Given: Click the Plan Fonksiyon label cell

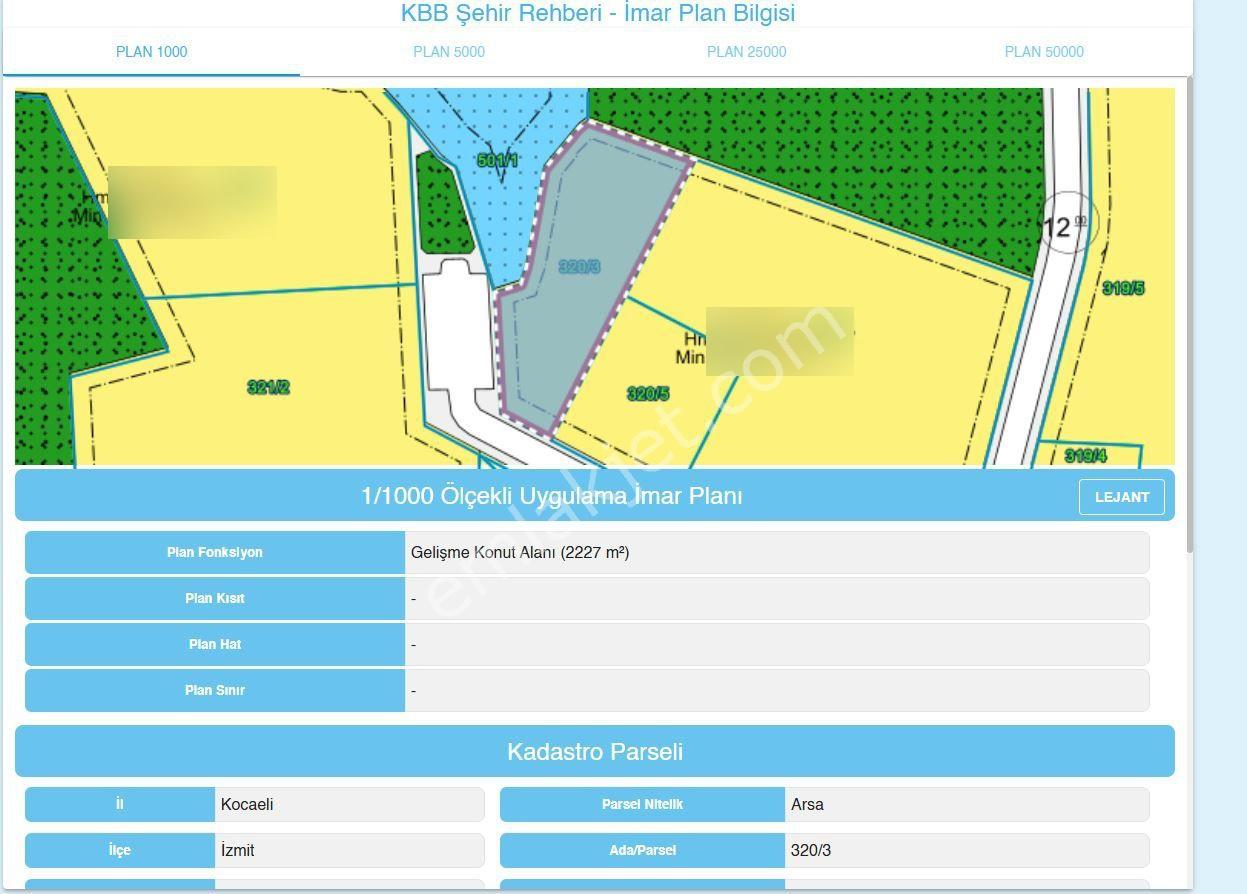Looking at the screenshot, I should click(x=215, y=552).
